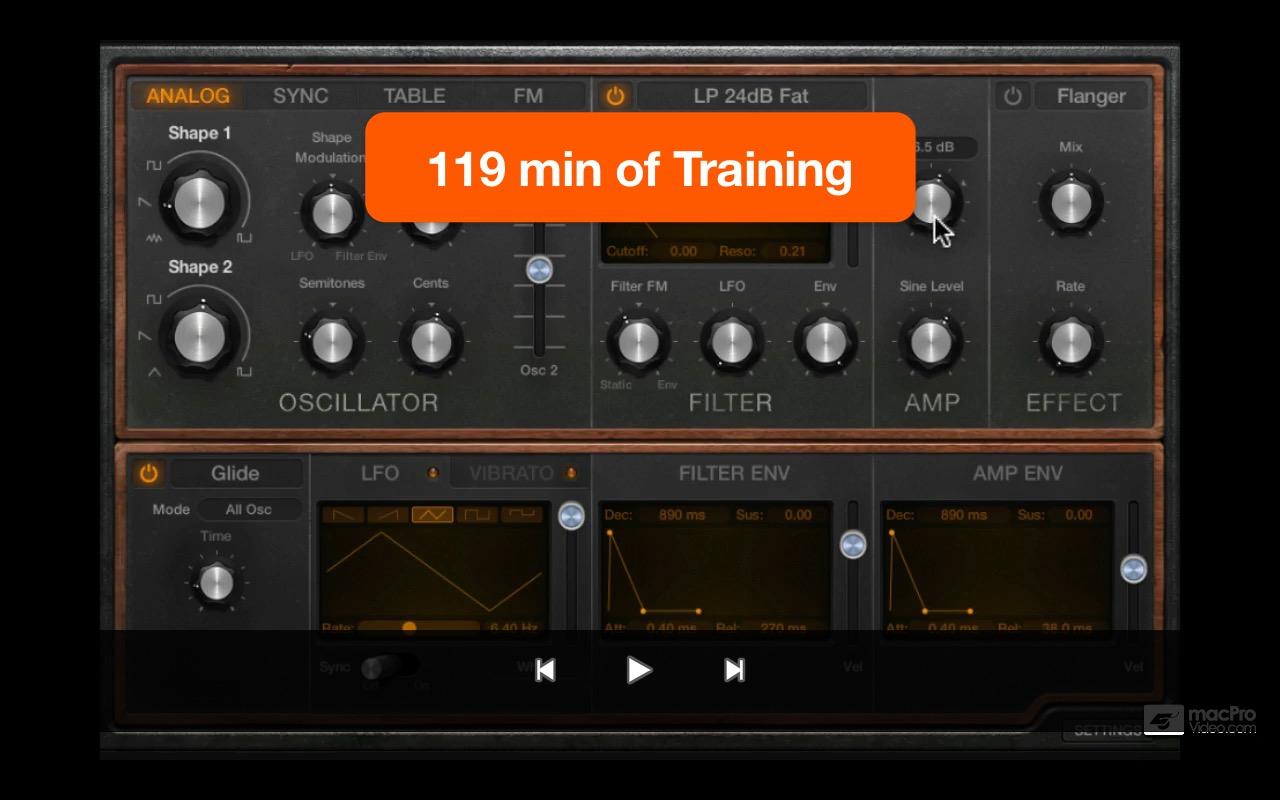Viewport: 1280px width, 800px height.
Task: Click the 119 min of Training banner
Action: click(x=640, y=167)
